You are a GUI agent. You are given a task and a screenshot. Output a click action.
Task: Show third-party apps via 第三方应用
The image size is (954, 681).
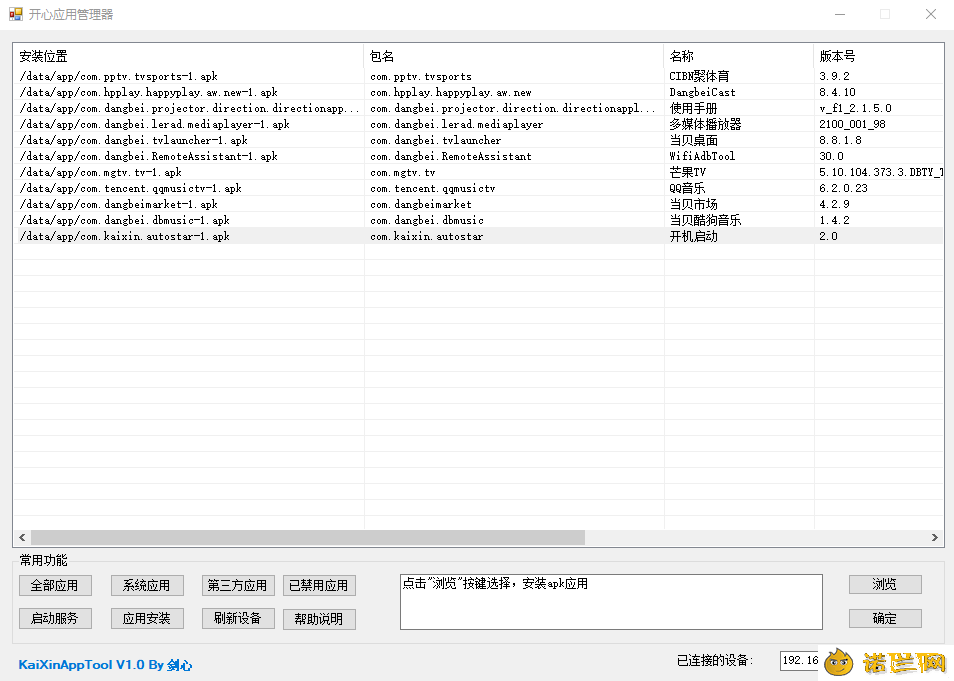point(238,585)
